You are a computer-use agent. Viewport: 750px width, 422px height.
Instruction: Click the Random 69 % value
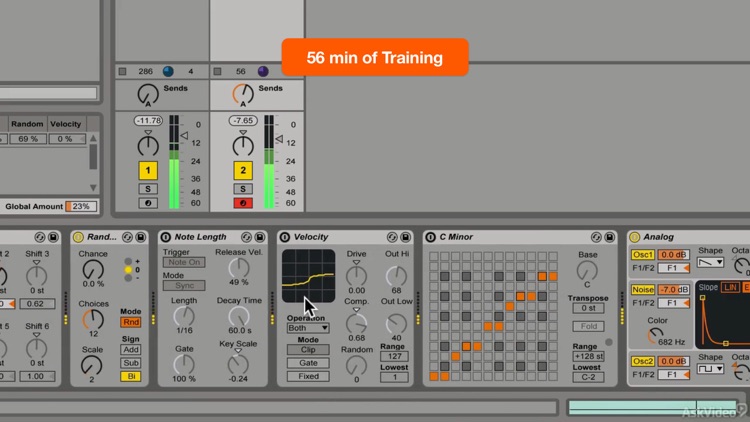tap(28, 139)
